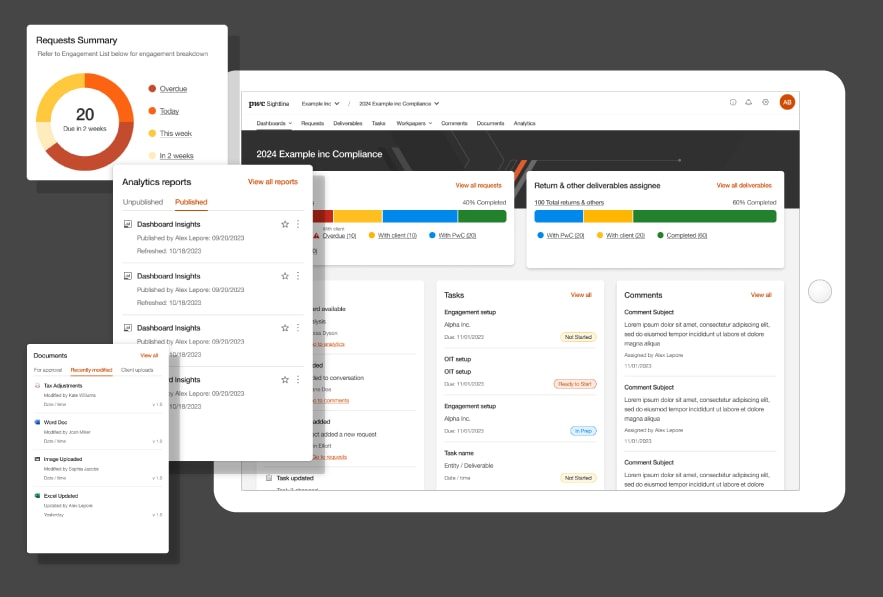Click the green Completed segment in deliverables bar
Viewport: 883px width, 597px height.
tap(703, 216)
